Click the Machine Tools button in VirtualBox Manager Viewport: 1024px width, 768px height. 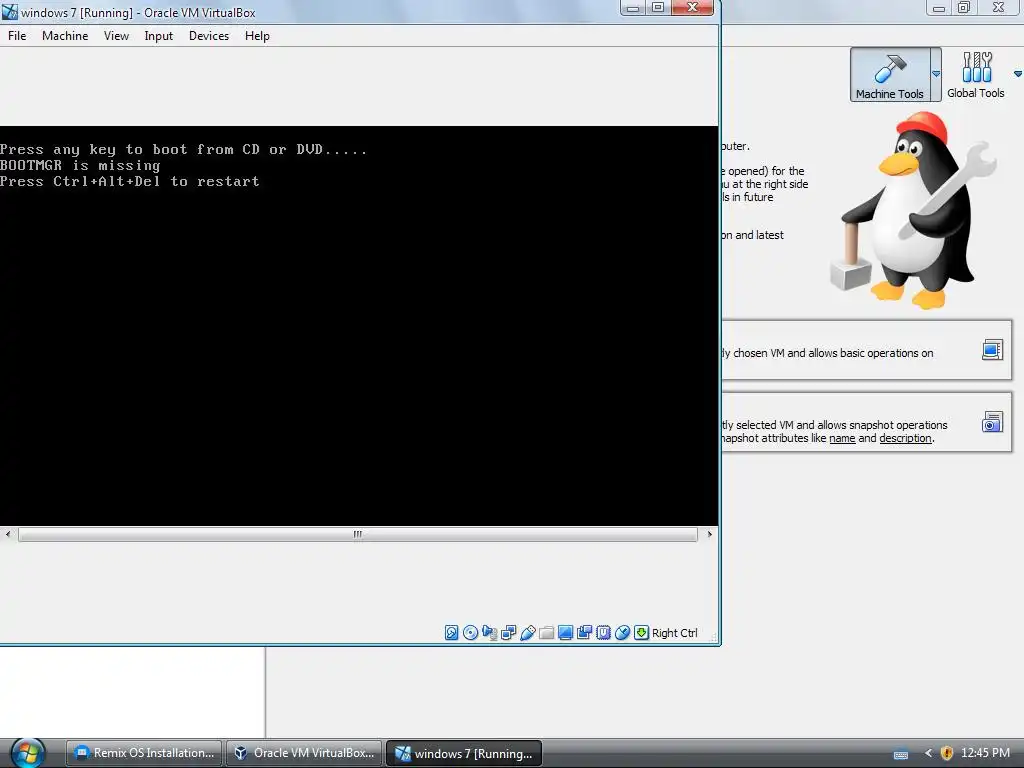889,74
